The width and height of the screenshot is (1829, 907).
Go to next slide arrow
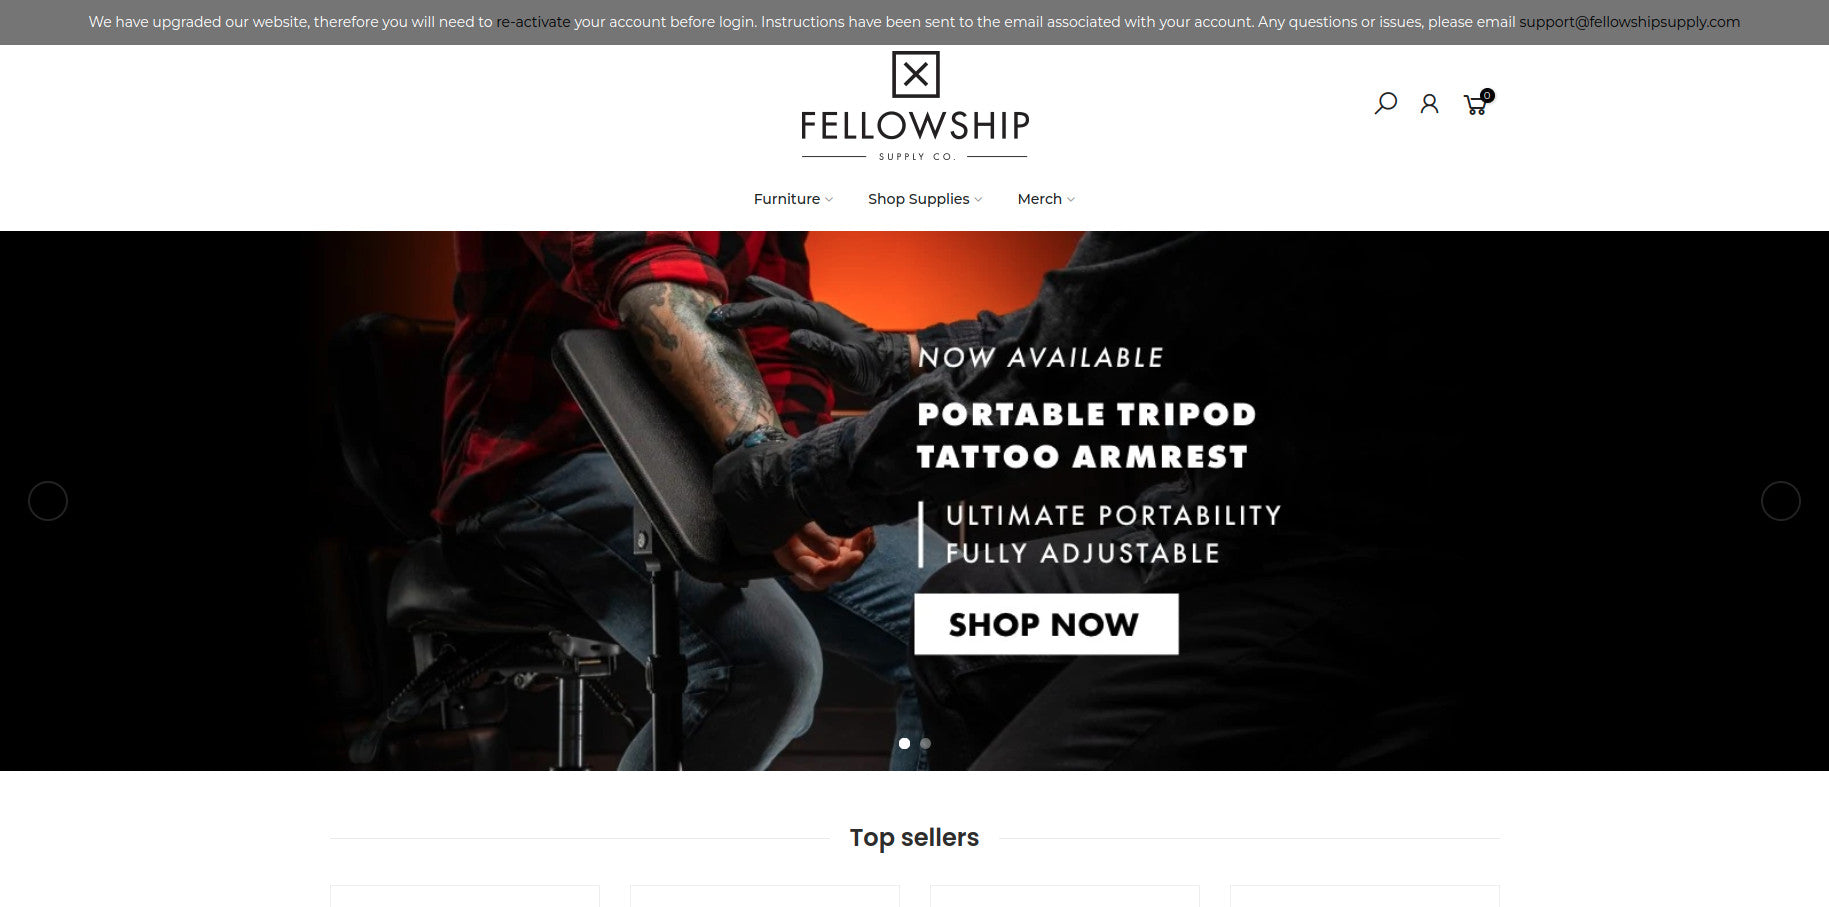pos(1780,501)
